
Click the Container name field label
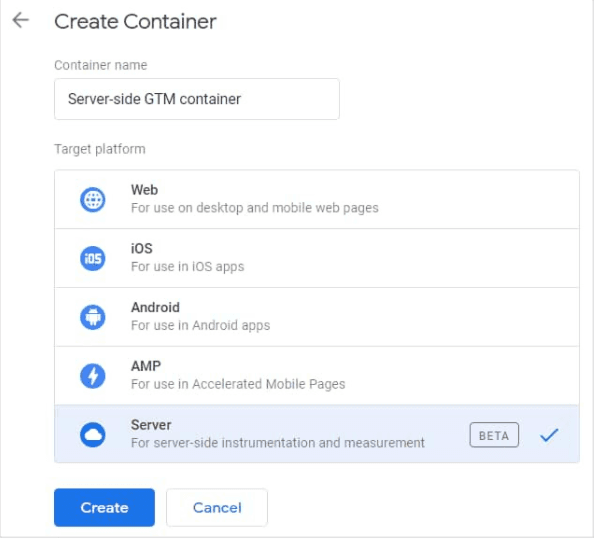pyautogui.click(x=100, y=65)
